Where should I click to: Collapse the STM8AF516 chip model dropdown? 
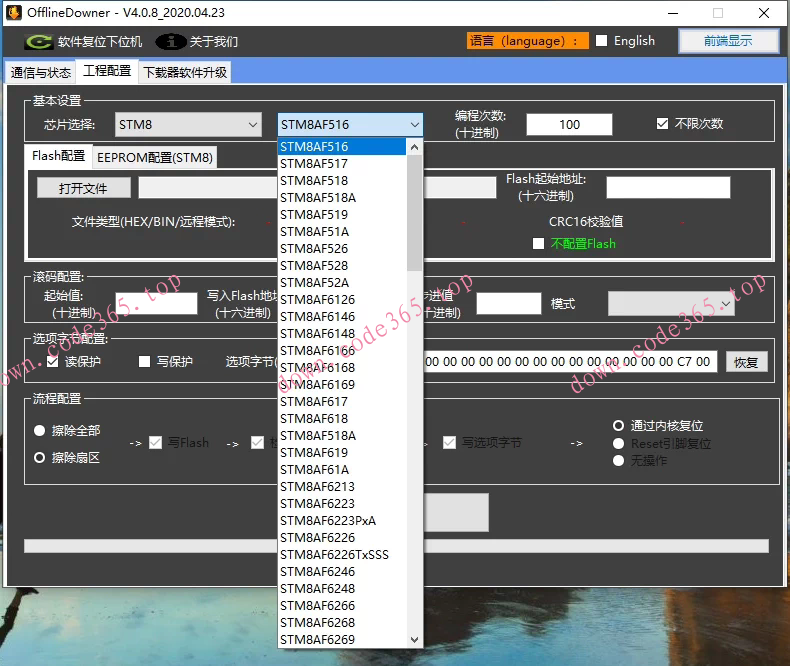(x=414, y=125)
